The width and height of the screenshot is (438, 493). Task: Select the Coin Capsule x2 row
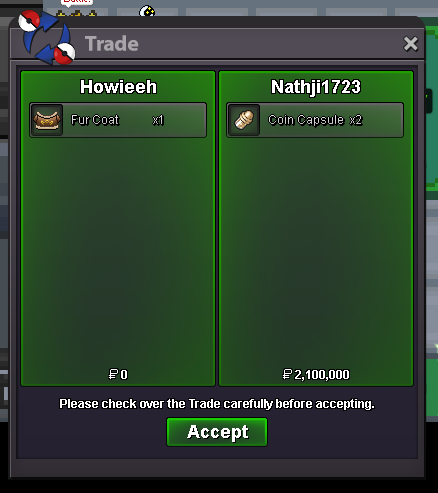(x=315, y=120)
